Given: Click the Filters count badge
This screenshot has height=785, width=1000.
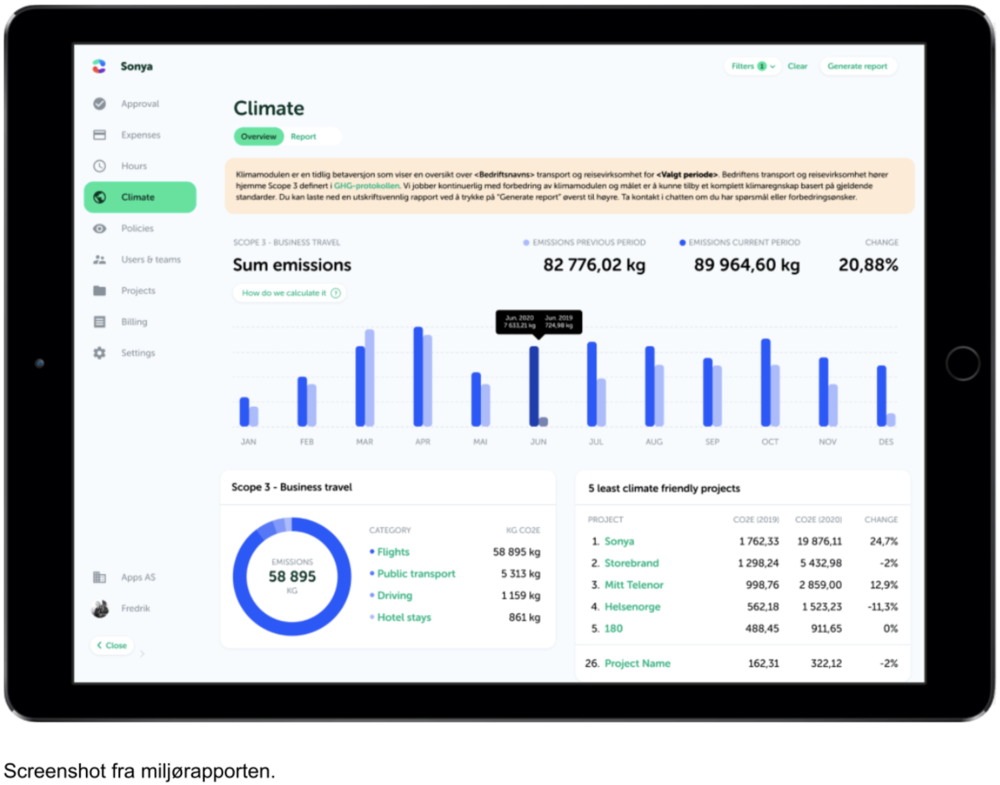Looking at the screenshot, I should pos(761,66).
